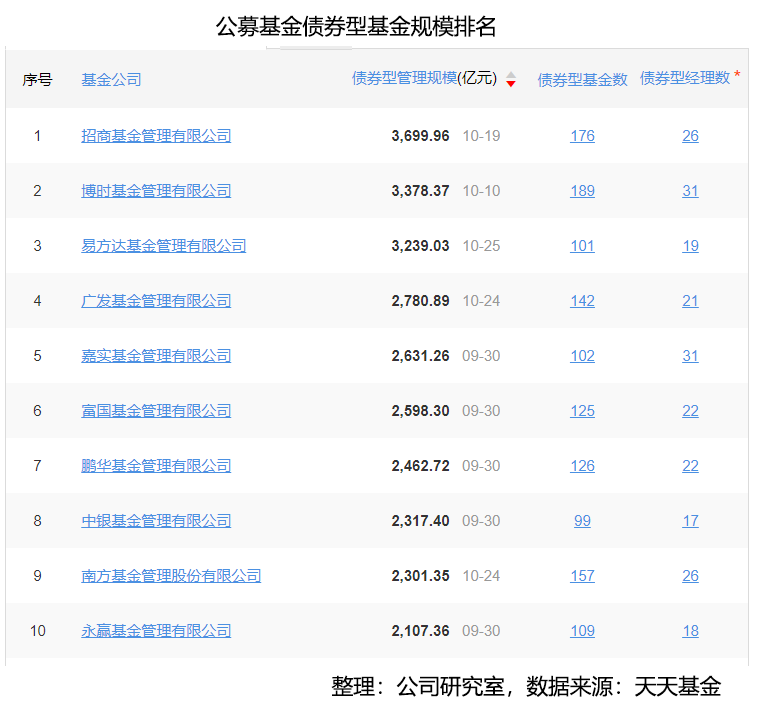The height and width of the screenshot is (724, 759).
Task: Click the date 10-19 in row 1
Action: click(x=481, y=136)
